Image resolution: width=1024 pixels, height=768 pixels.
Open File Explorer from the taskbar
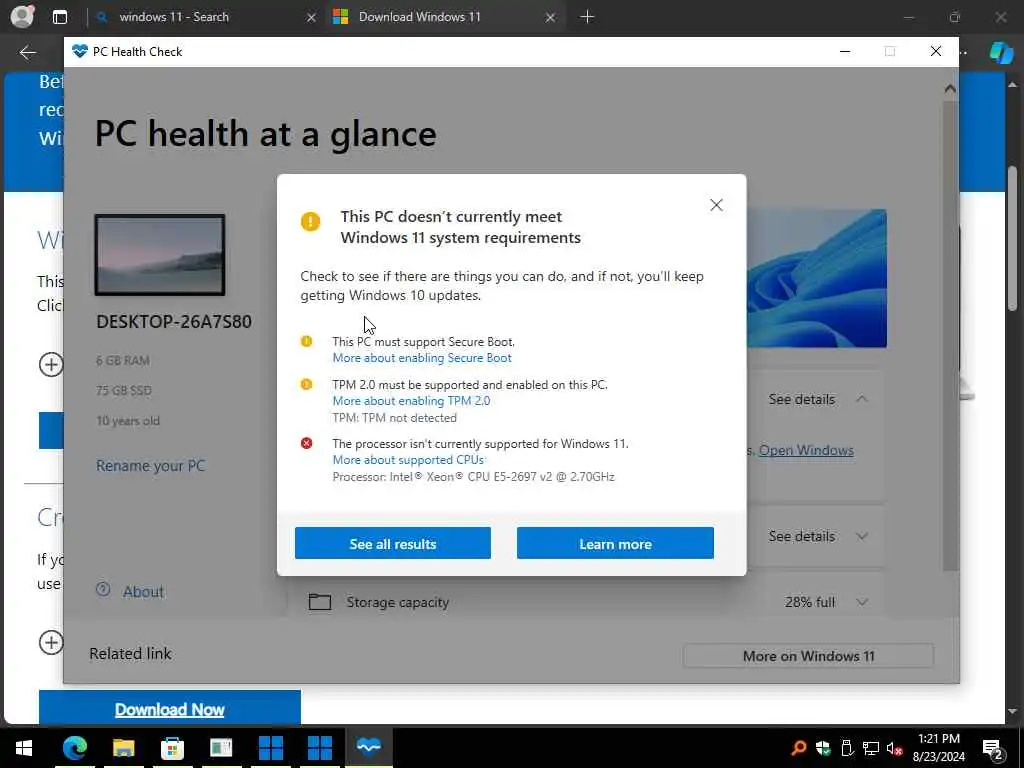(123, 747)
